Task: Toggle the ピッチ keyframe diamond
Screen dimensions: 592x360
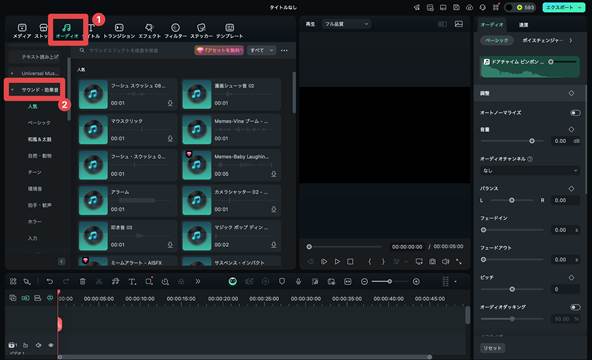Action: (571, 277)
